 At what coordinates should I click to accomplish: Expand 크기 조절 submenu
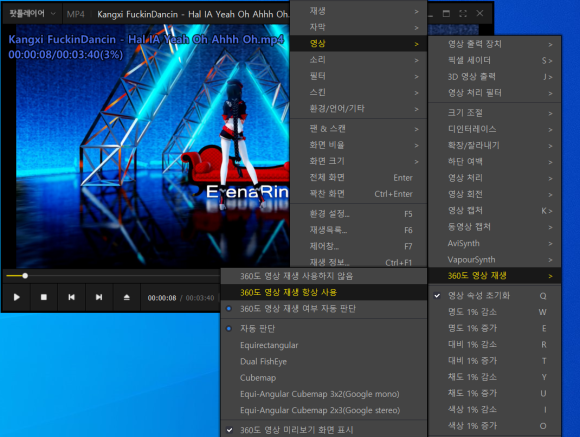click(x=495, y=113)
